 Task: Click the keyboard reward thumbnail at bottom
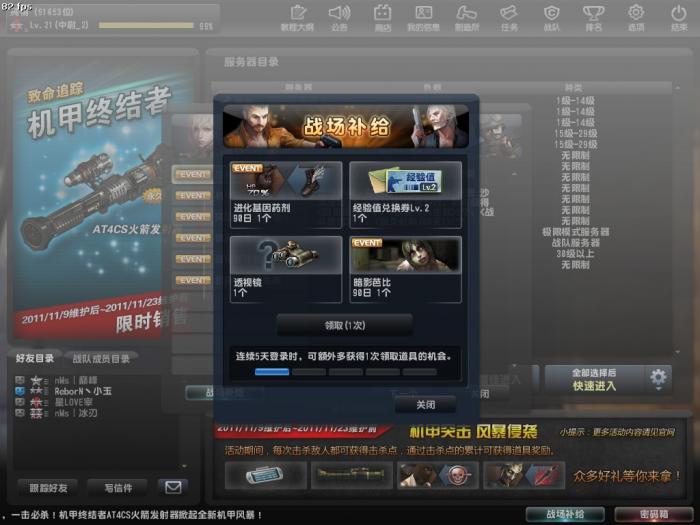click(266, 475)
